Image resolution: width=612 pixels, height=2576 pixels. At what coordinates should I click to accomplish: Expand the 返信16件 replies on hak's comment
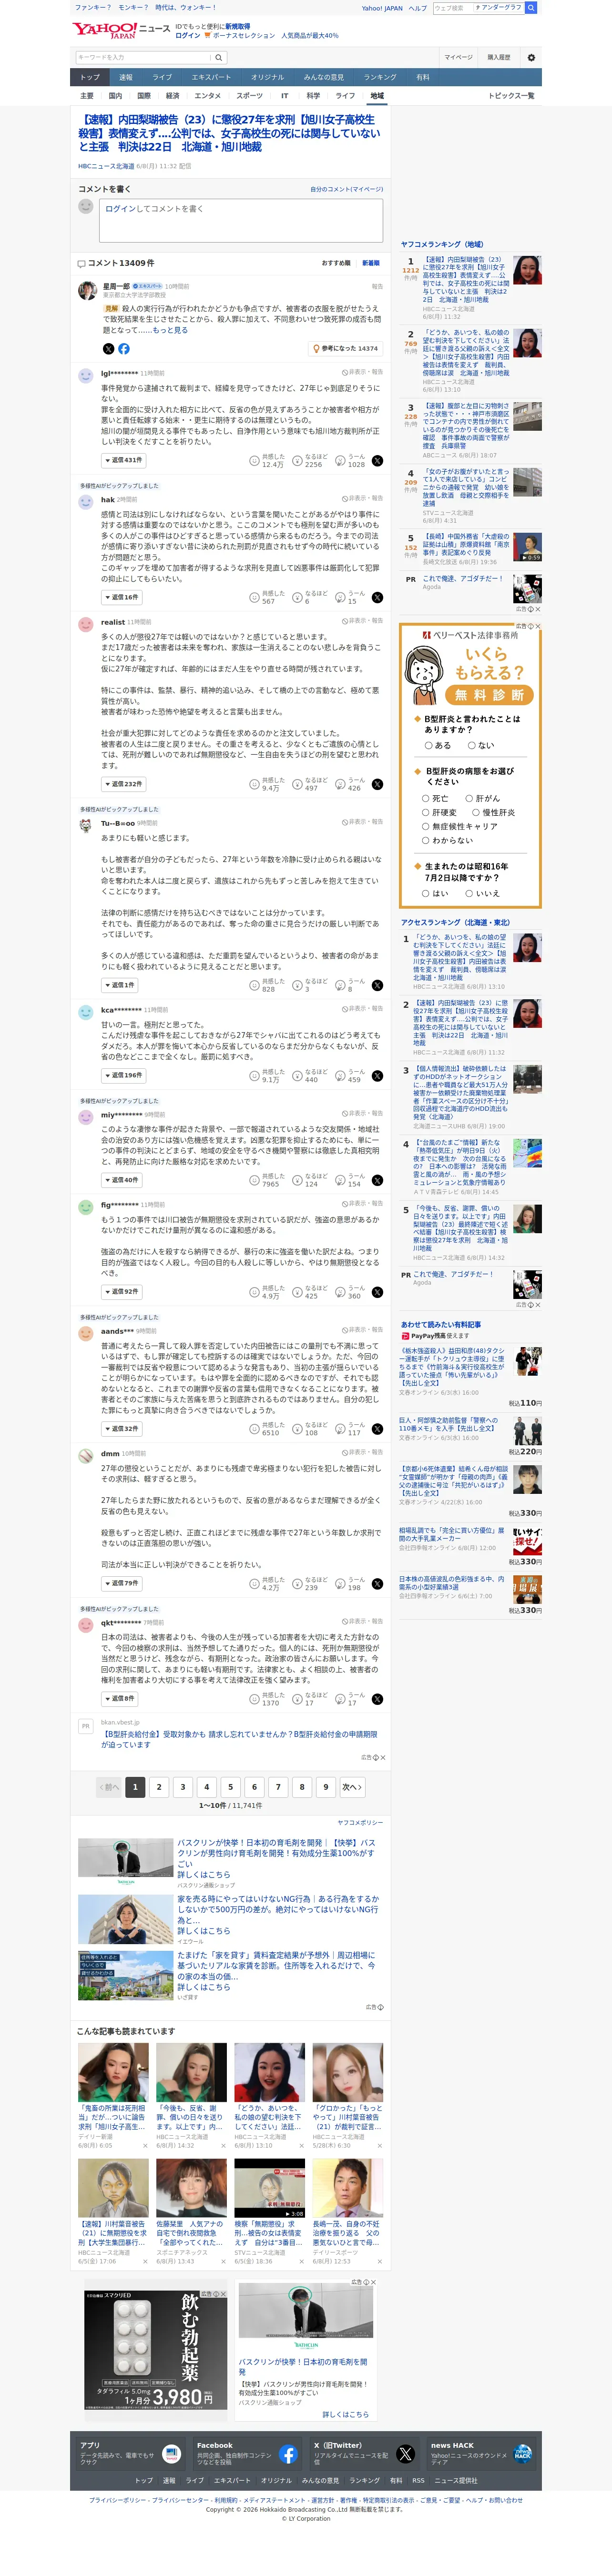(x=121, y=597)
